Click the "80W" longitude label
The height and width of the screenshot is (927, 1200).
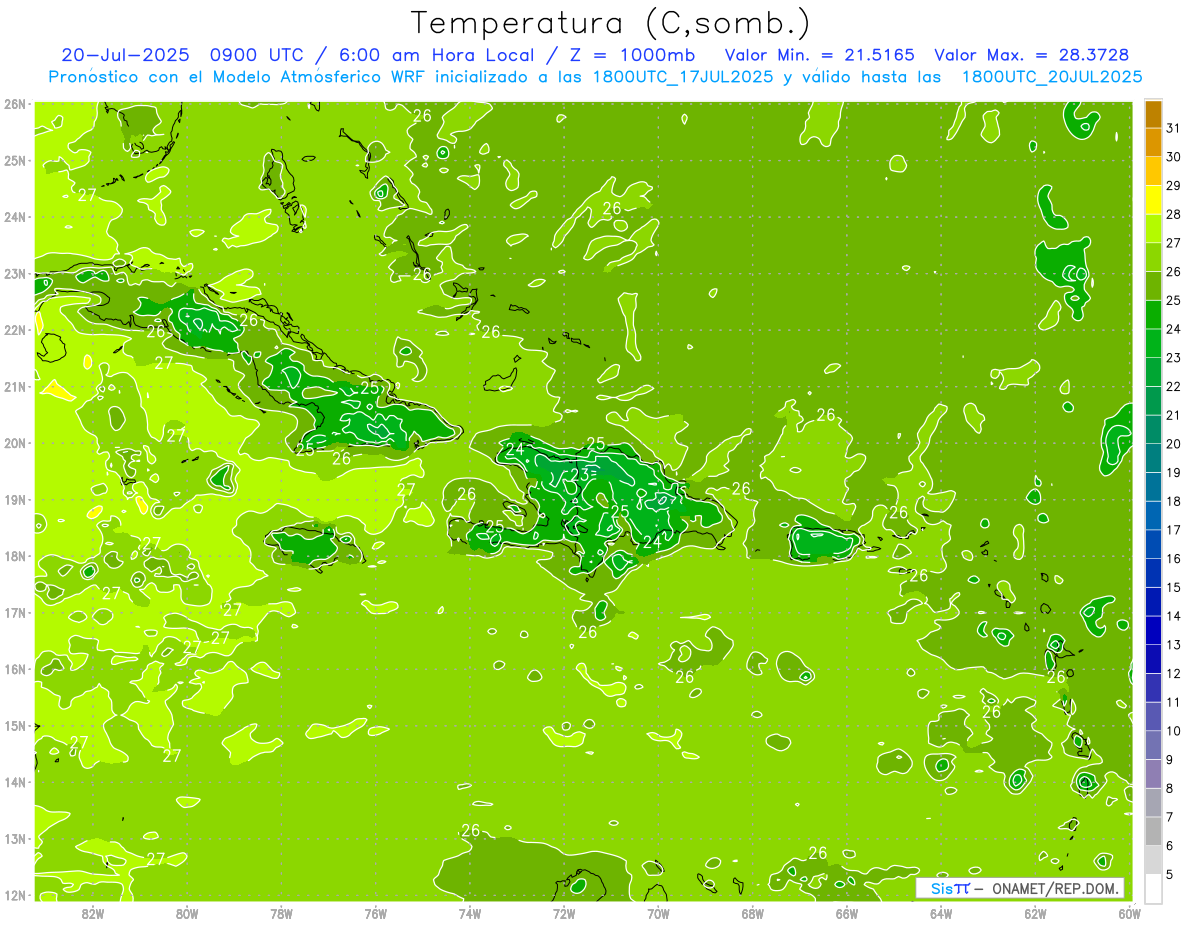(x=187, y=913)
